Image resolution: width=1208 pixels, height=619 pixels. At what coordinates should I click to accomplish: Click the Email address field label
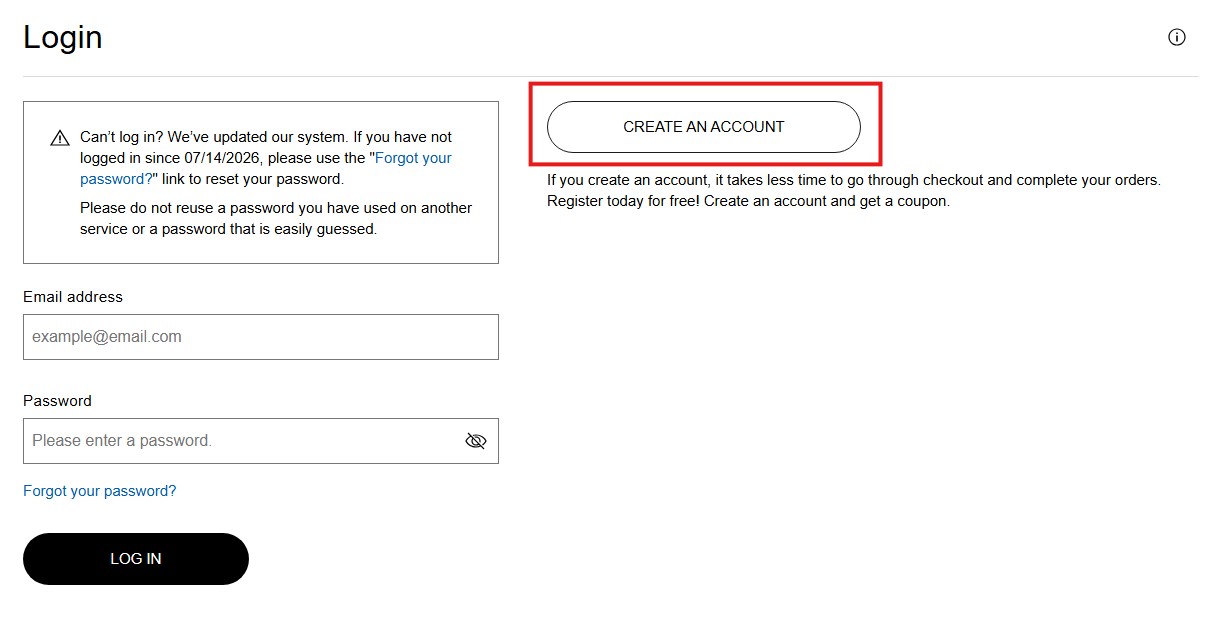point(73,297)
